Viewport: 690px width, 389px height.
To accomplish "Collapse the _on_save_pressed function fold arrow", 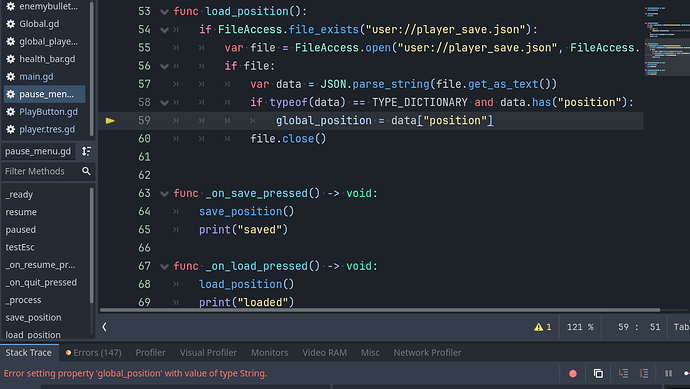I will tap(165, 194).
